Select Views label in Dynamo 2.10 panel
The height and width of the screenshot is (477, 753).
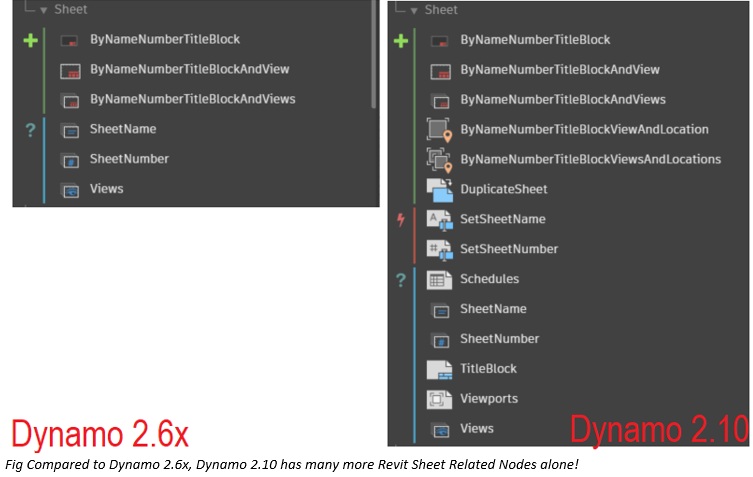tap(477, 428)
